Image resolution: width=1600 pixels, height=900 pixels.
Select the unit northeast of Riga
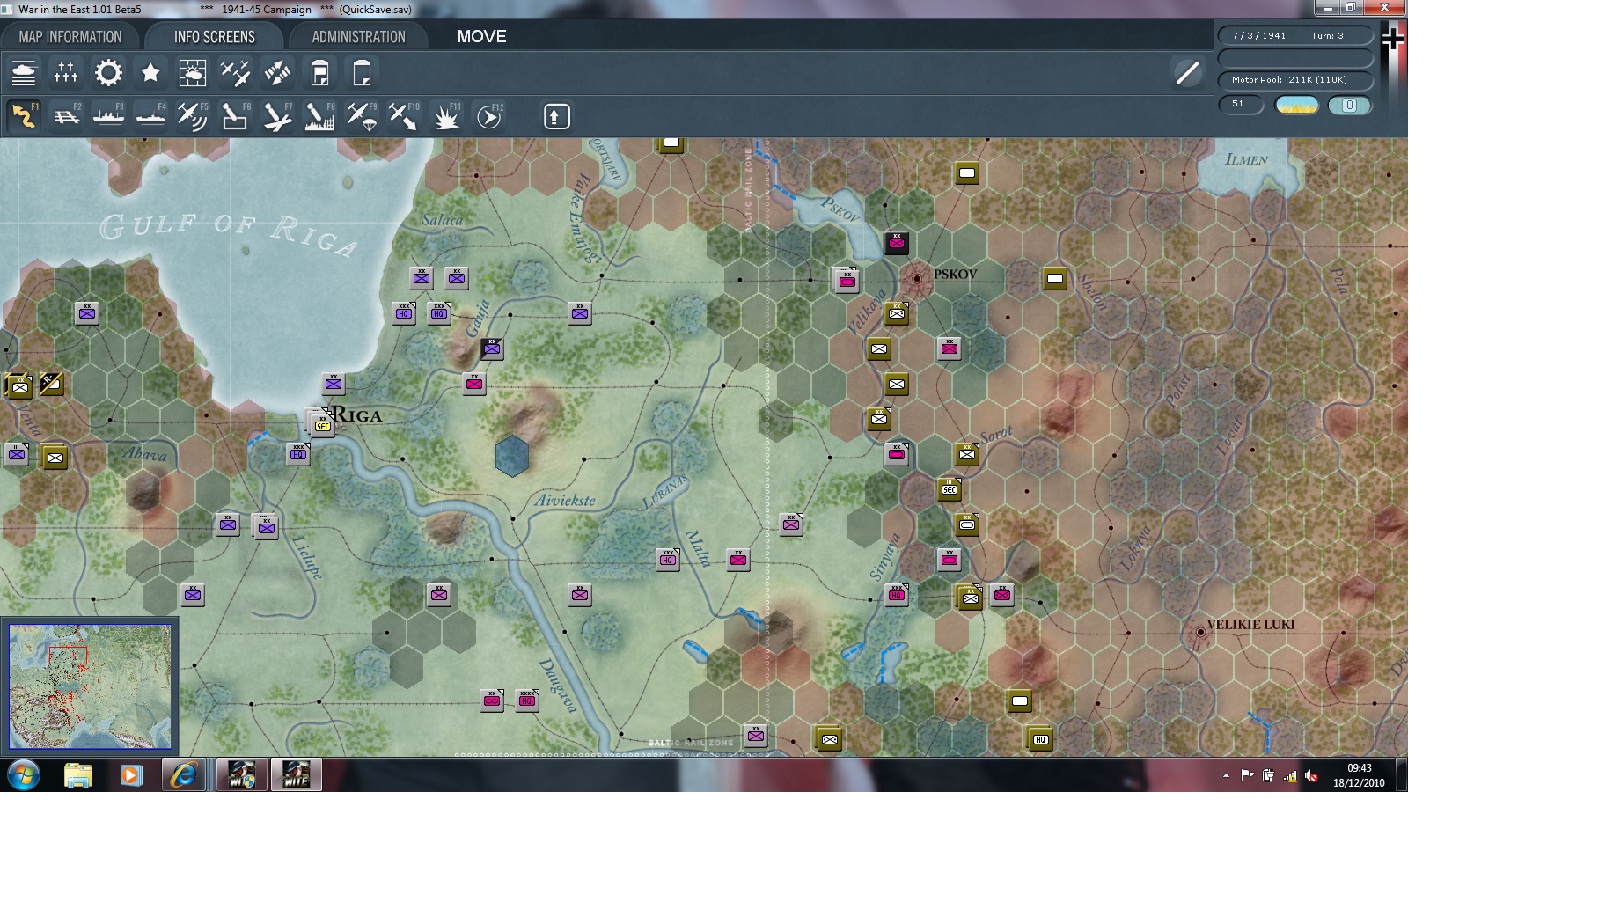point(333,383)
